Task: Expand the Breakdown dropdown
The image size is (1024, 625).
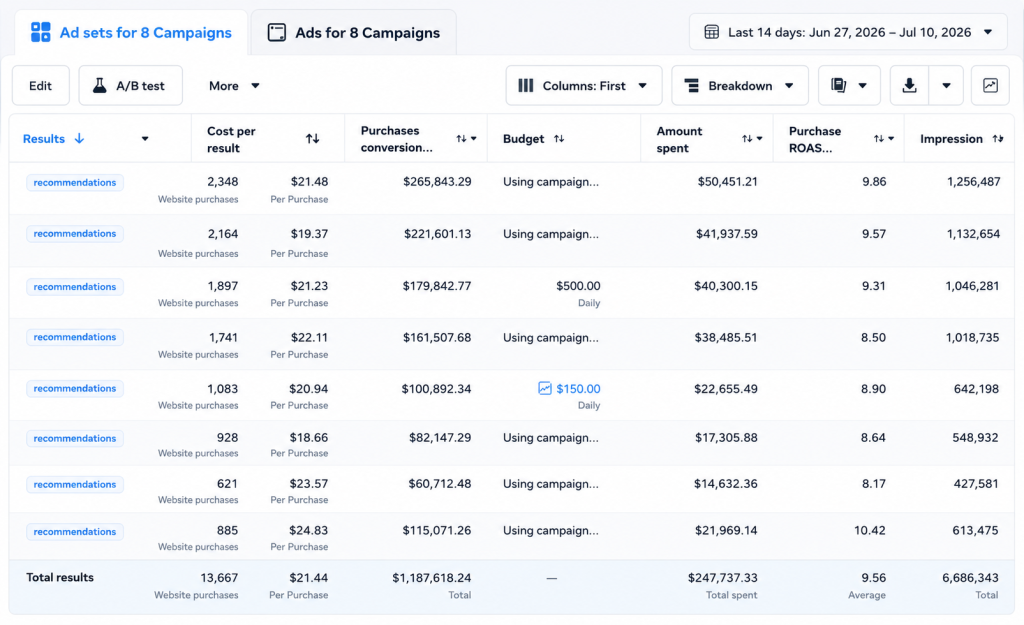Action: [x=740, y=86]
